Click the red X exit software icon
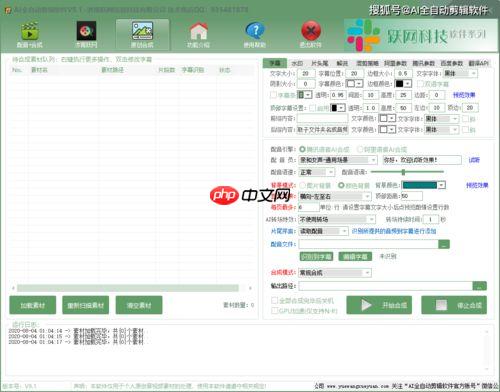500x392 pixels. pyautogui.click(x=311, y=35)
